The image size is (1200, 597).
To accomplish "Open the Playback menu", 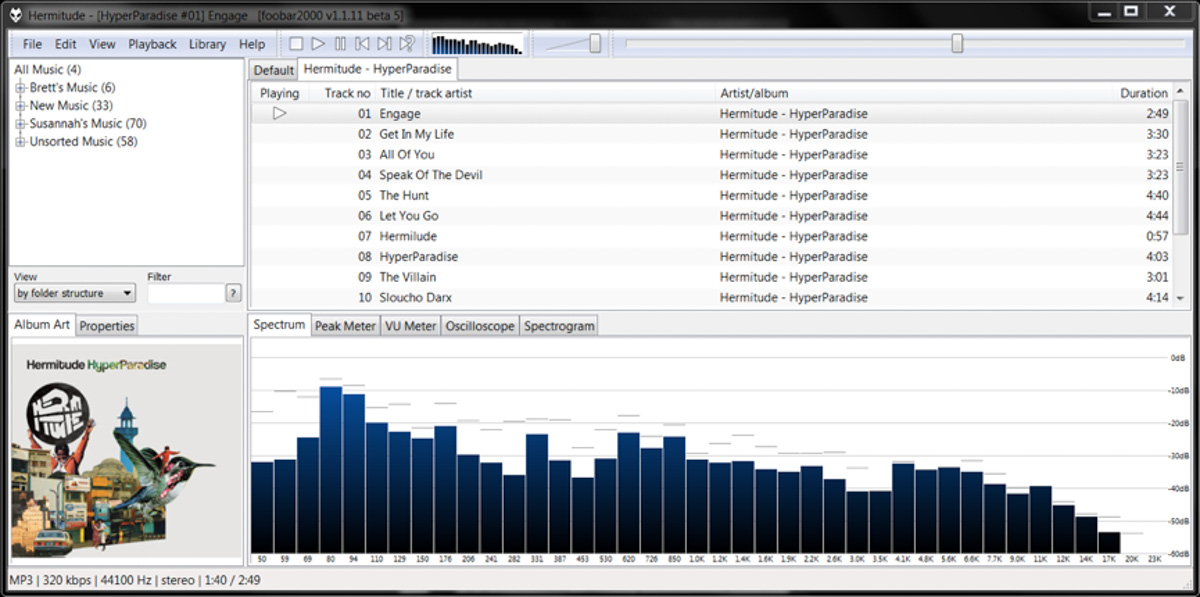I will pyautogui.click(x=152, y=44).
